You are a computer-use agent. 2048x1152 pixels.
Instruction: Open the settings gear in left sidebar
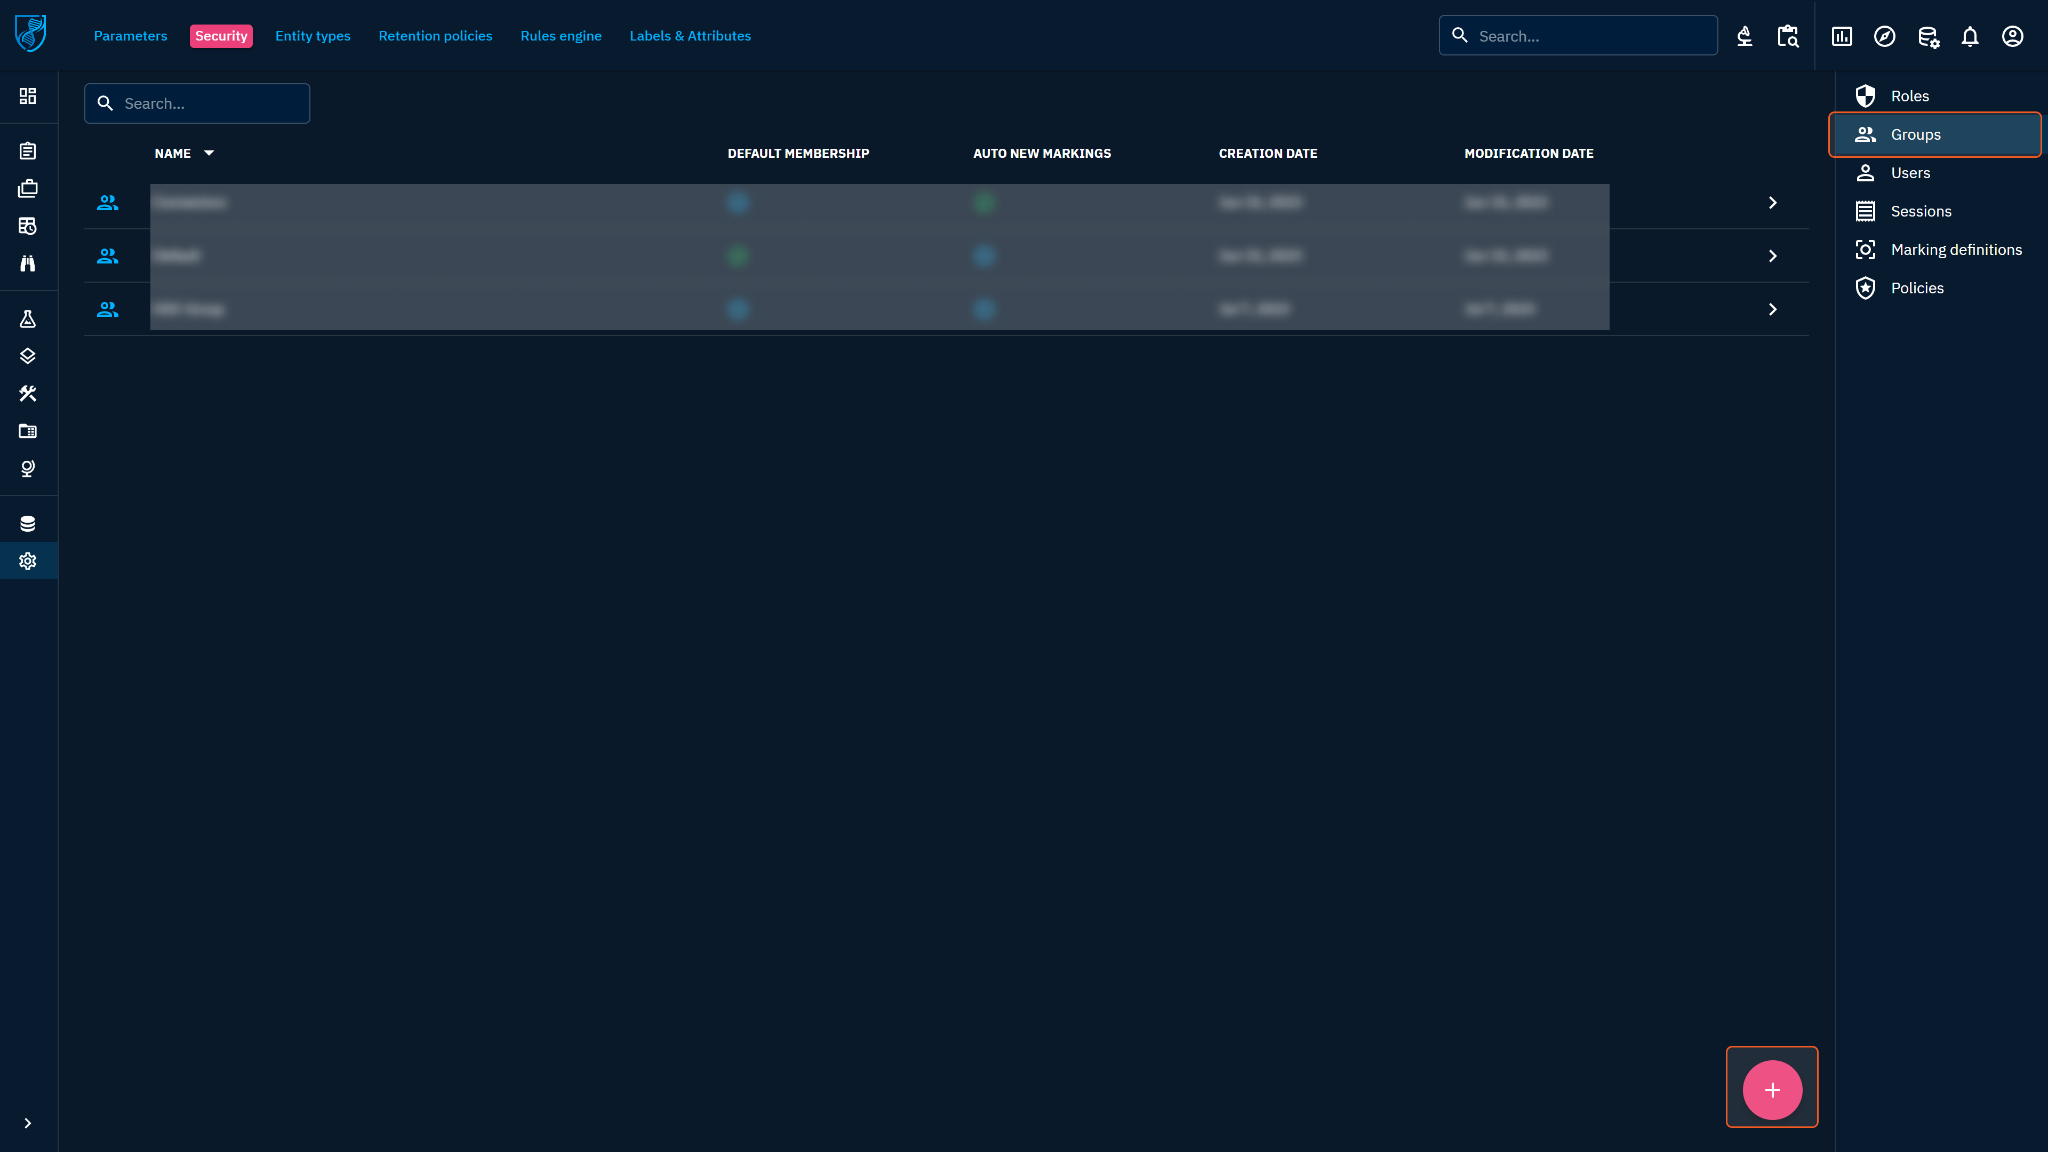pyautogui.click(x=28, y=561)
